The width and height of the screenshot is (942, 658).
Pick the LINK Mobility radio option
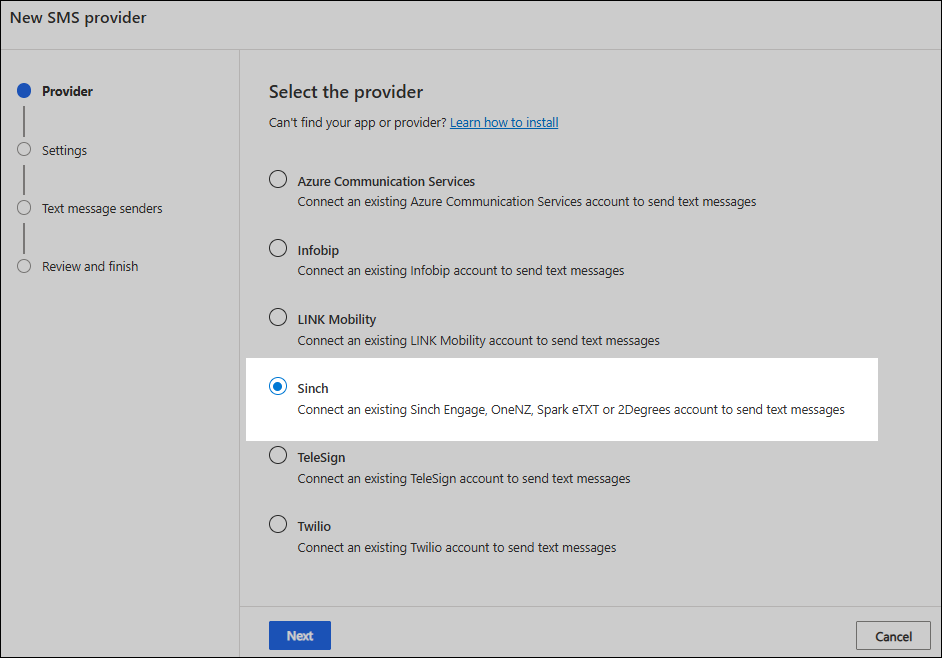click(x=278, y=317)
